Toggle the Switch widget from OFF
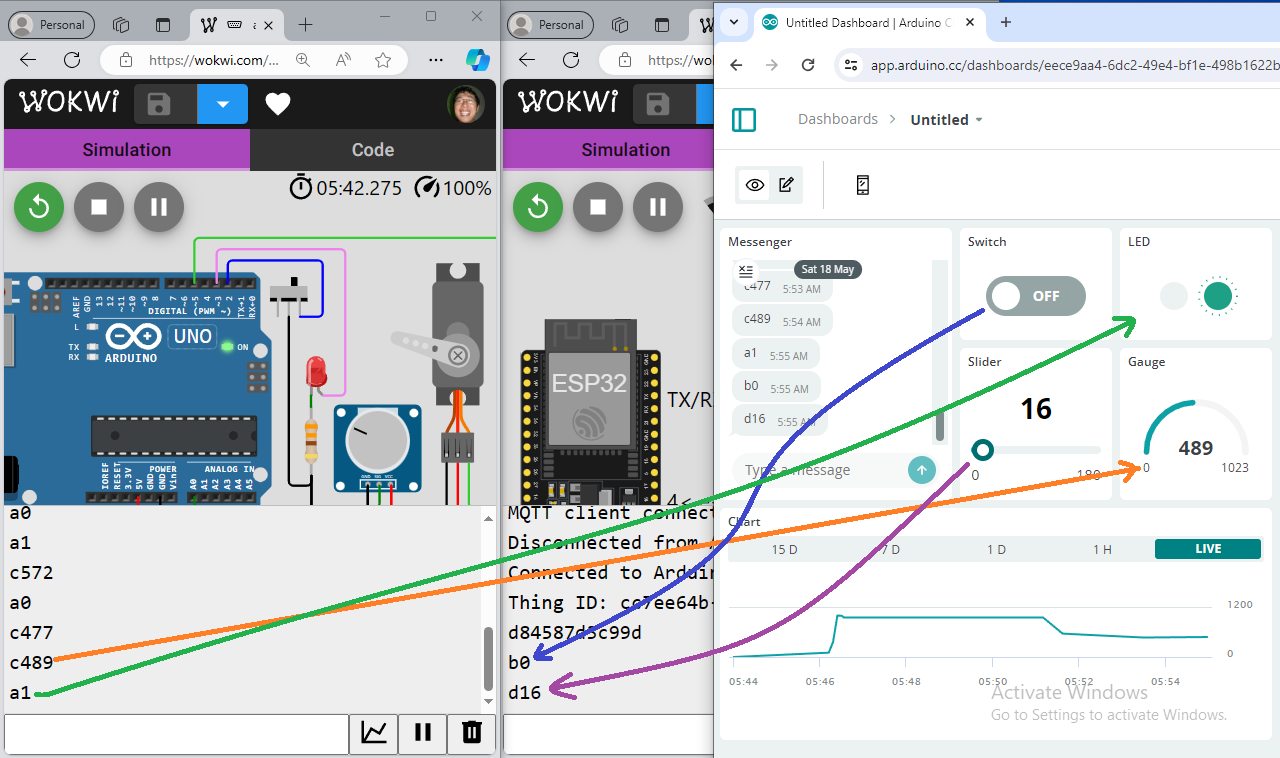This screenshot has height=758, width=1280. [1036, 296]
